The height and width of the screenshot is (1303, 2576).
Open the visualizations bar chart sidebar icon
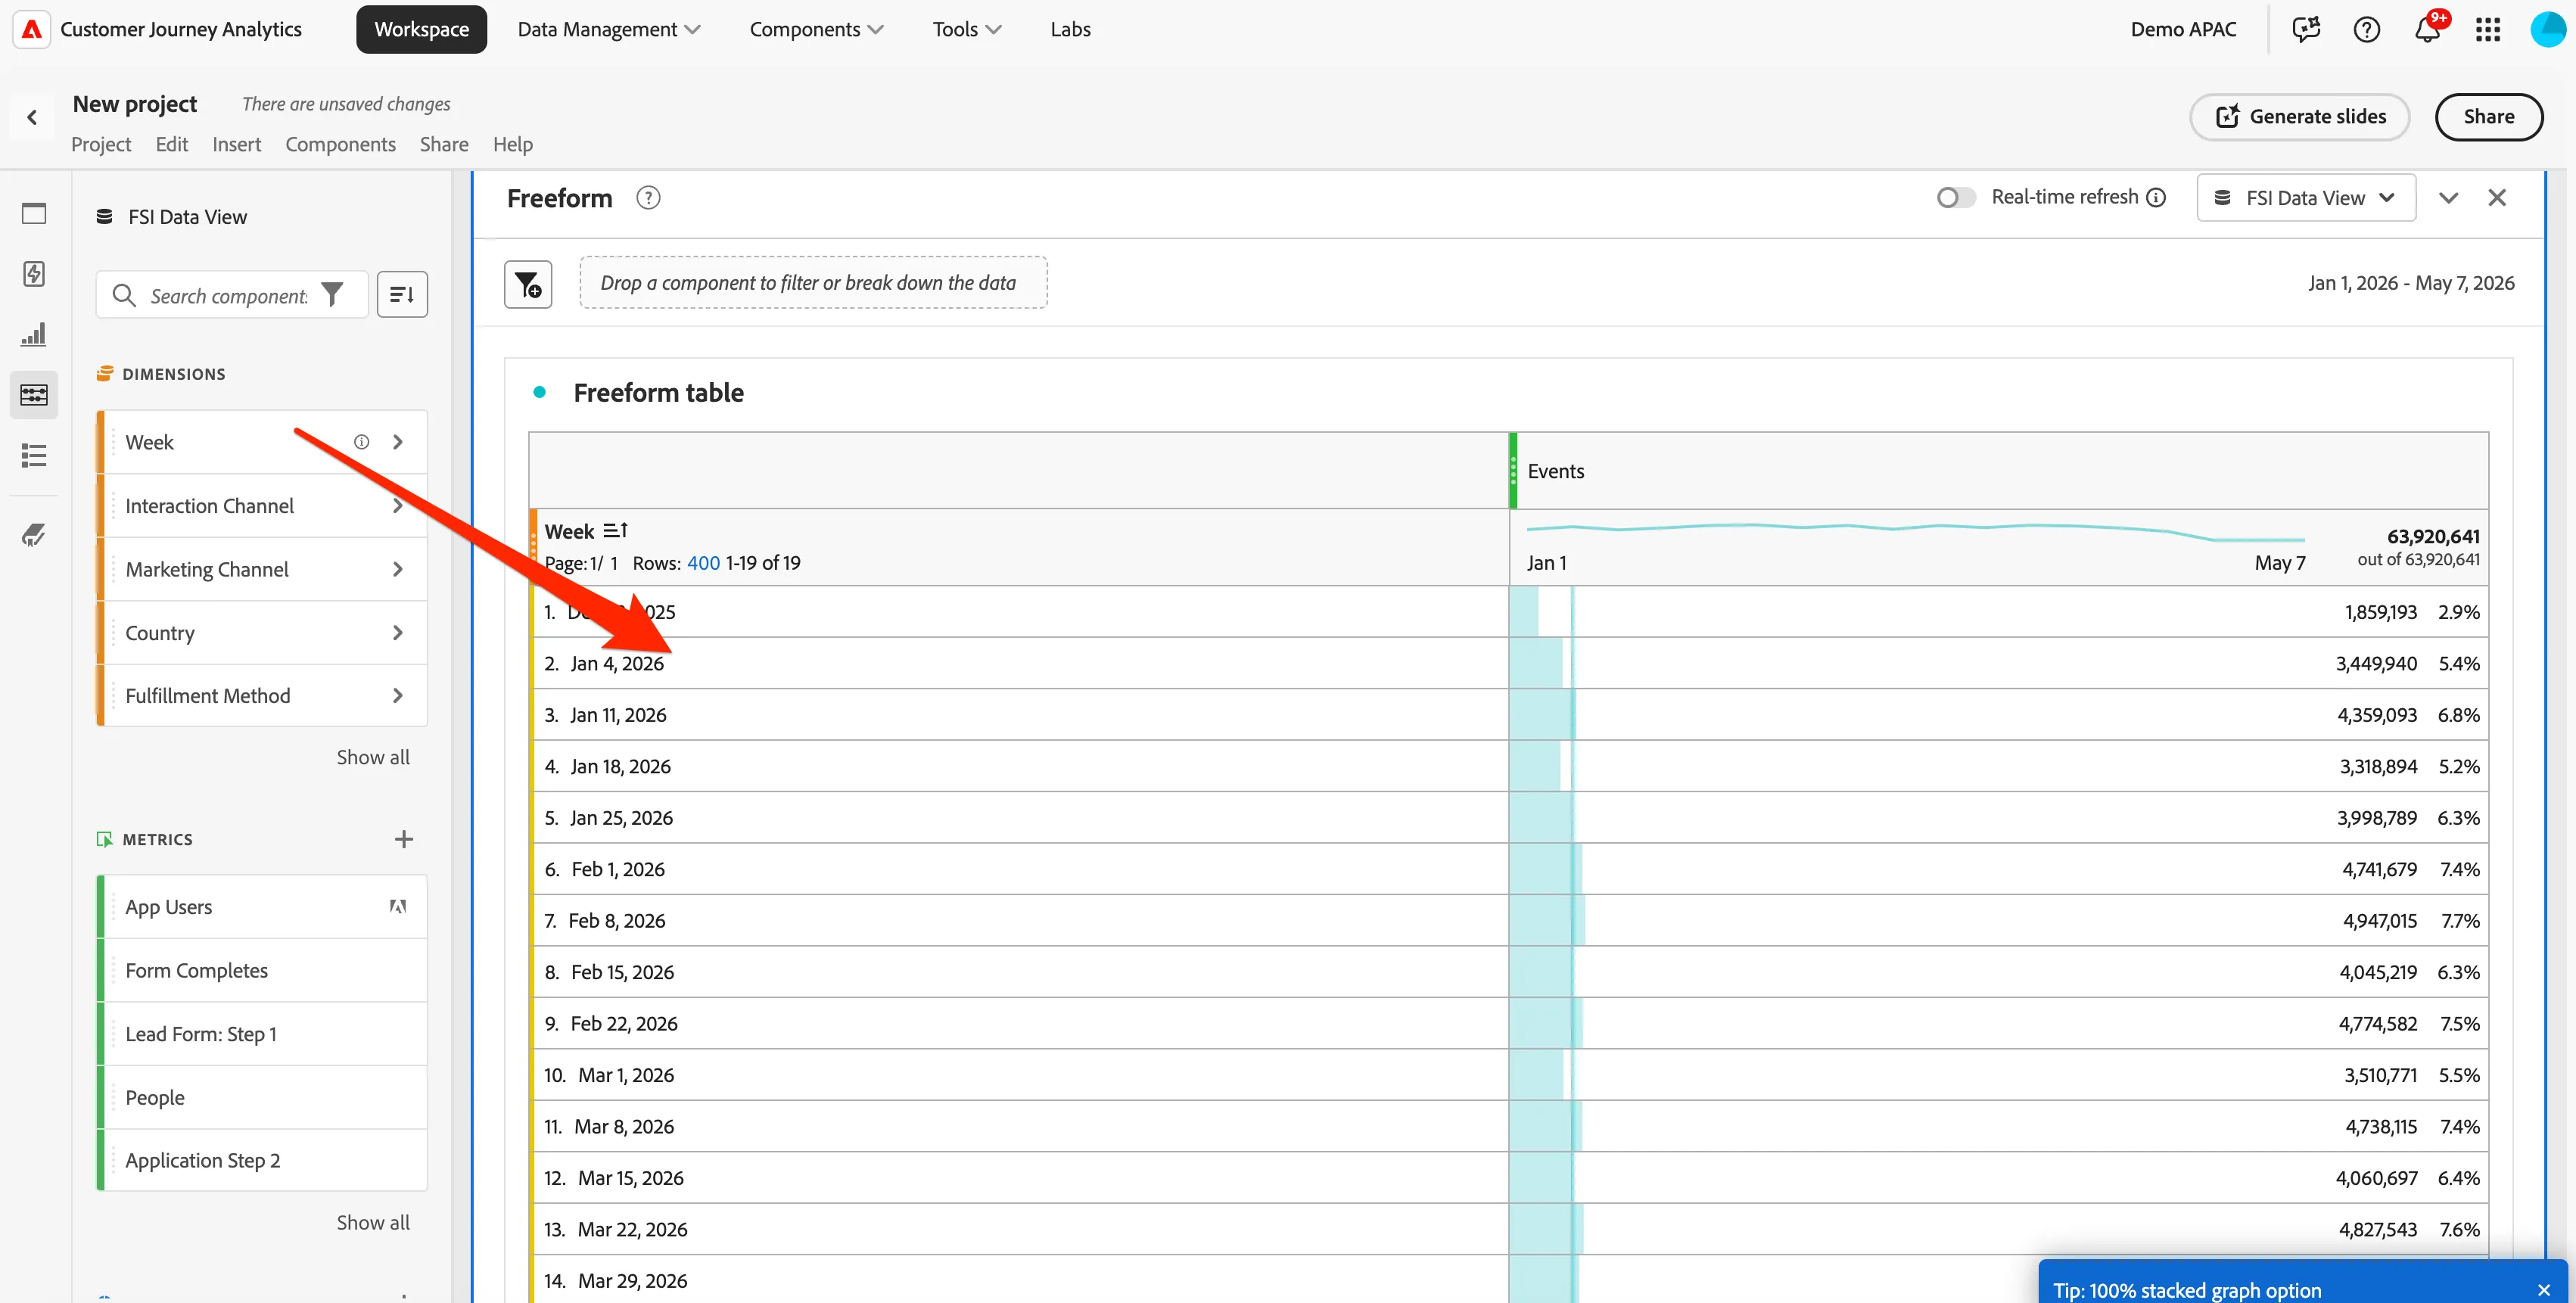point(34,334)
